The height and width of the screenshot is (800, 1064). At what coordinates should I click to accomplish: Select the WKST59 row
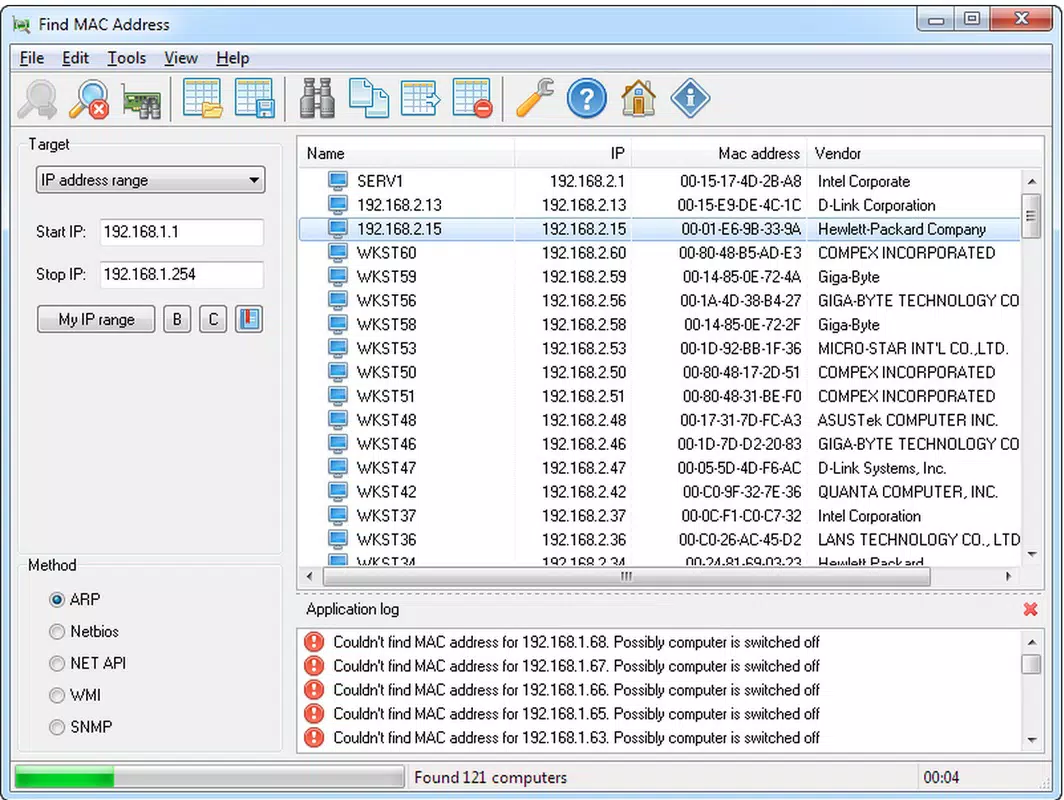click(660, 277)
